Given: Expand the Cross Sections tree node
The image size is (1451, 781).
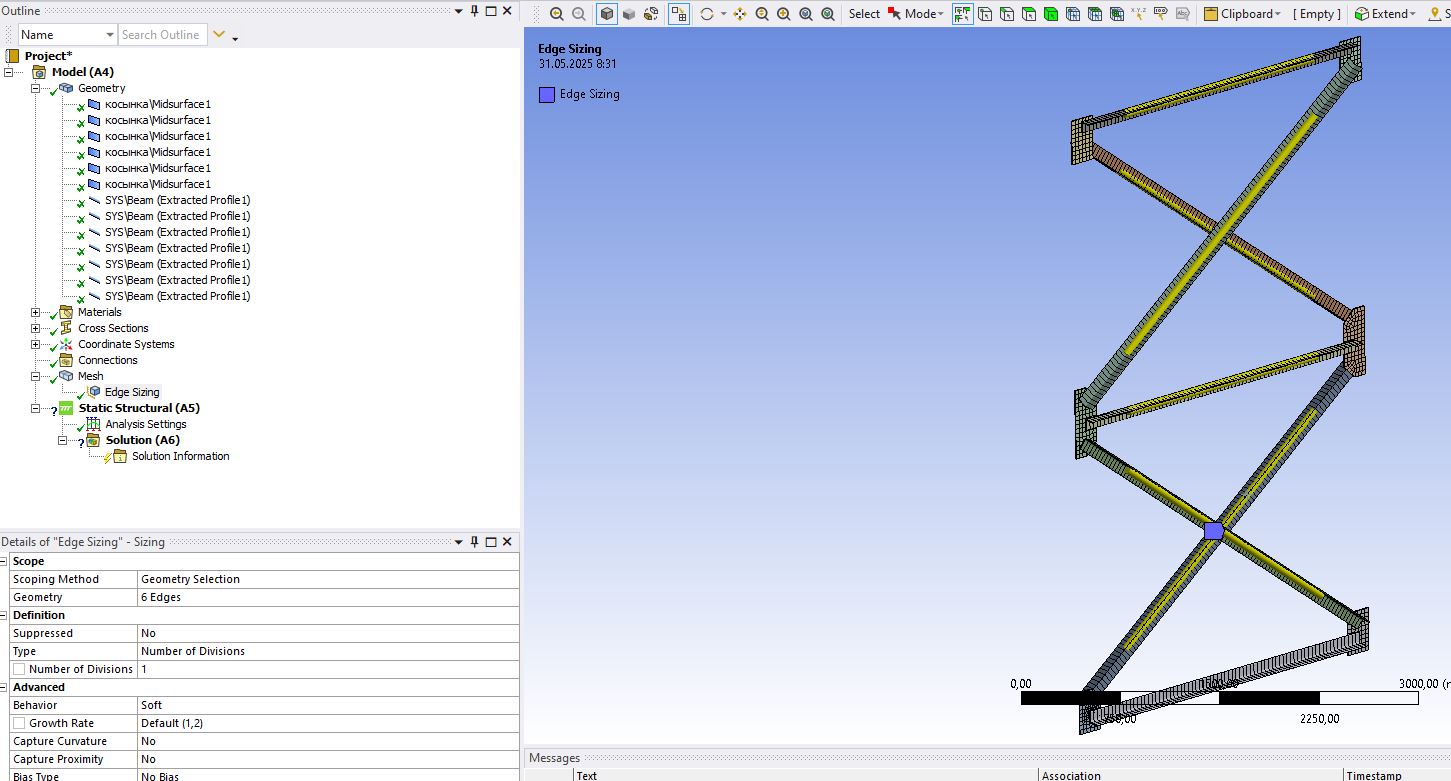Looking at the screenshot, I should click(36, 328).
